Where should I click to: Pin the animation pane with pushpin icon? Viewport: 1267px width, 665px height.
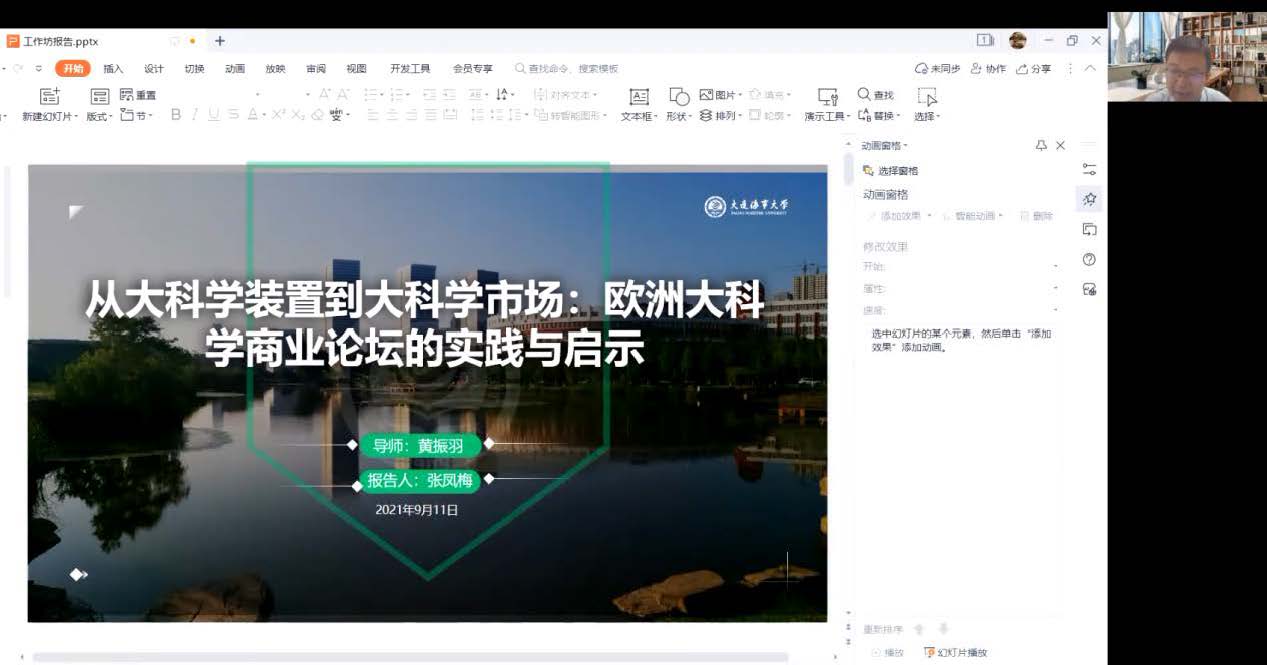pos(1041,146)
